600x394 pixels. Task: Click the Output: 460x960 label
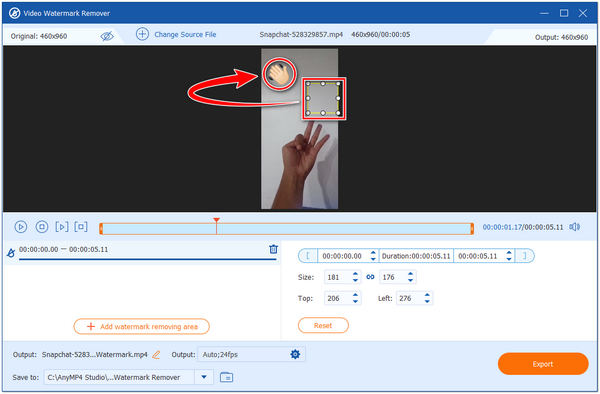tap(561, 37)
